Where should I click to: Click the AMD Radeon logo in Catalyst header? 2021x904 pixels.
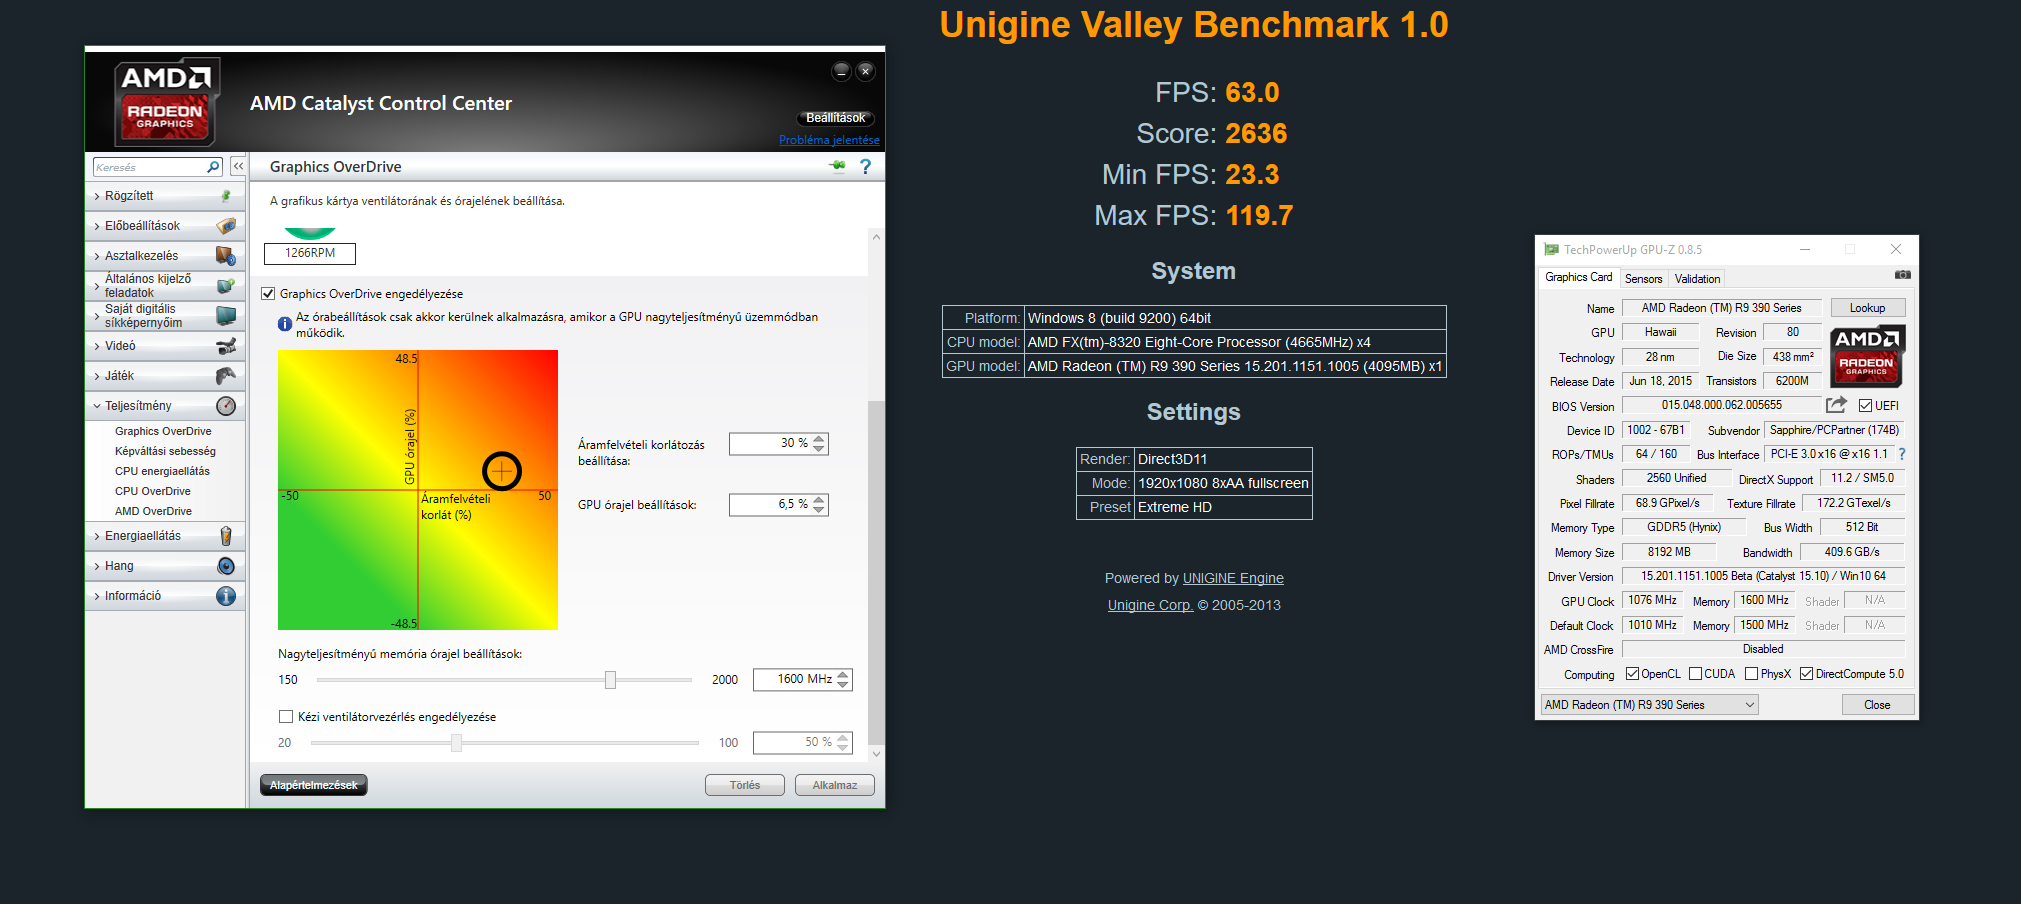[x=165, y=103]
